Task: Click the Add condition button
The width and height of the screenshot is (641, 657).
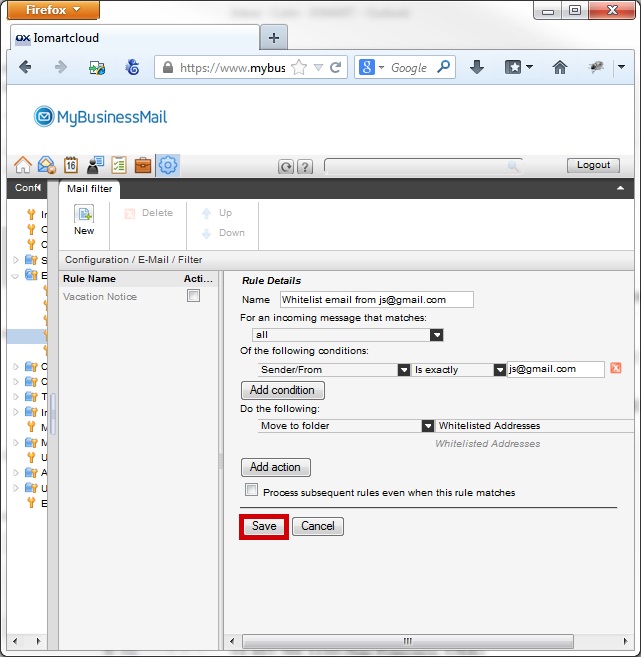Action: tap(282, 390)
